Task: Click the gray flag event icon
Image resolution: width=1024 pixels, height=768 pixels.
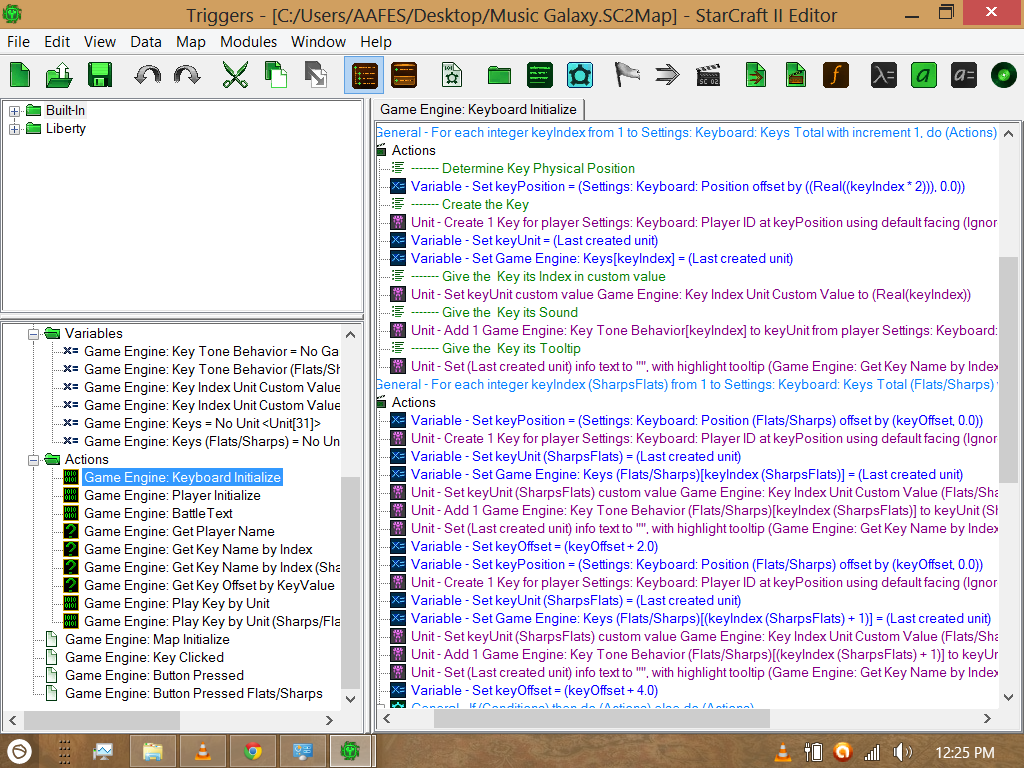Action: pyautogui.click(x=627, y=75)
